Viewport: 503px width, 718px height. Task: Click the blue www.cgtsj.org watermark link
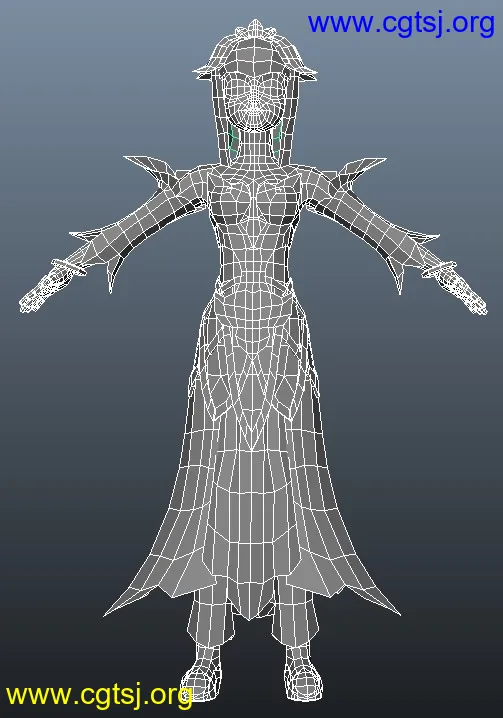[x=401, y=24]
